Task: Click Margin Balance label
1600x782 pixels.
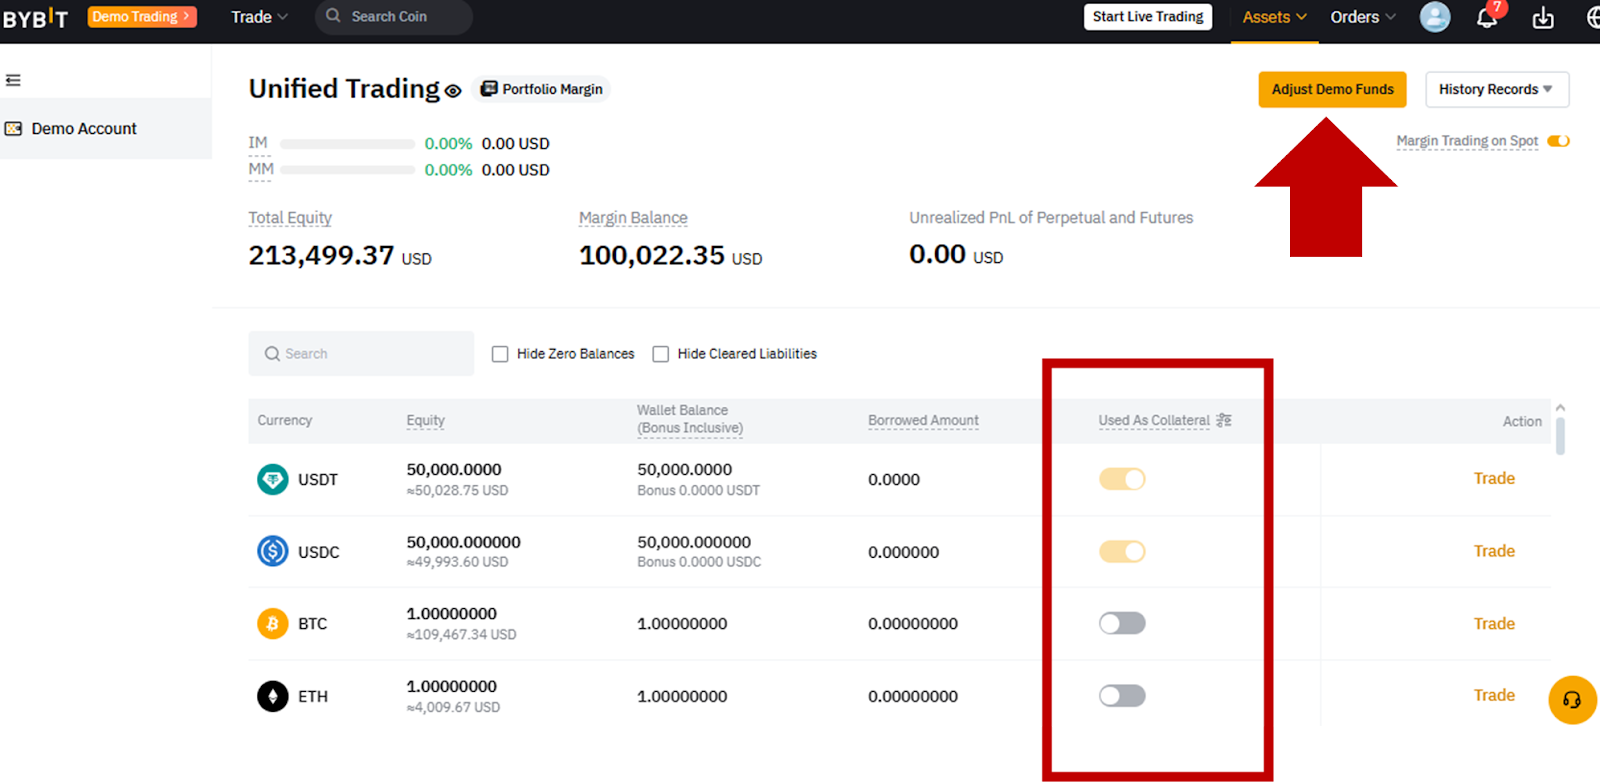Action: point(633,218)
